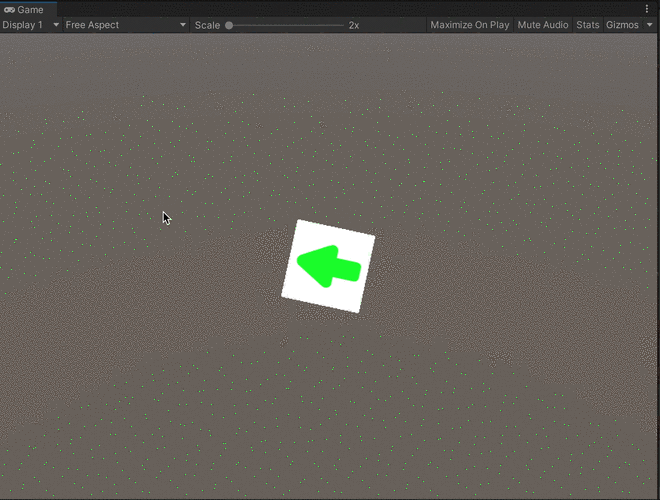660x500 pixels.
Task: Click the arrow beside Free Aspect
Action: coord(183,25)
